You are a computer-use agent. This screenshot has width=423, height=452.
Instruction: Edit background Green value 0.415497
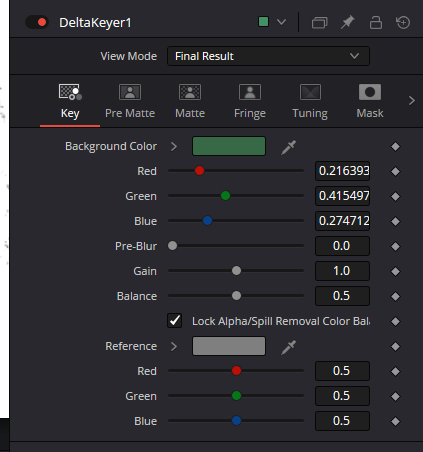pos(342,196)
